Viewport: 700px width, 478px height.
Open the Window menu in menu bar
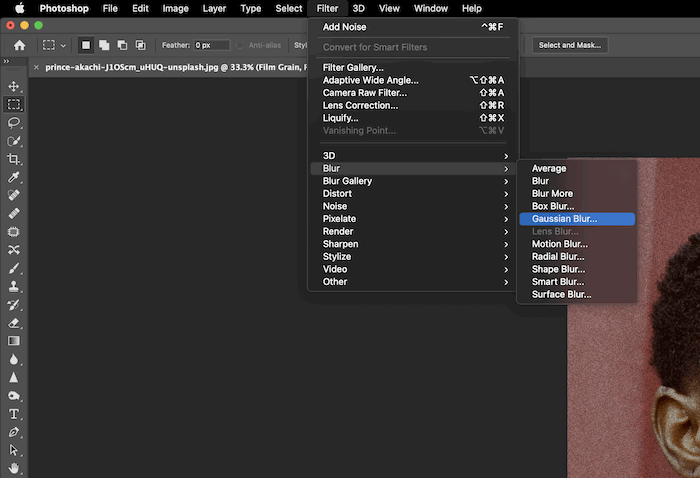[430, 8]
